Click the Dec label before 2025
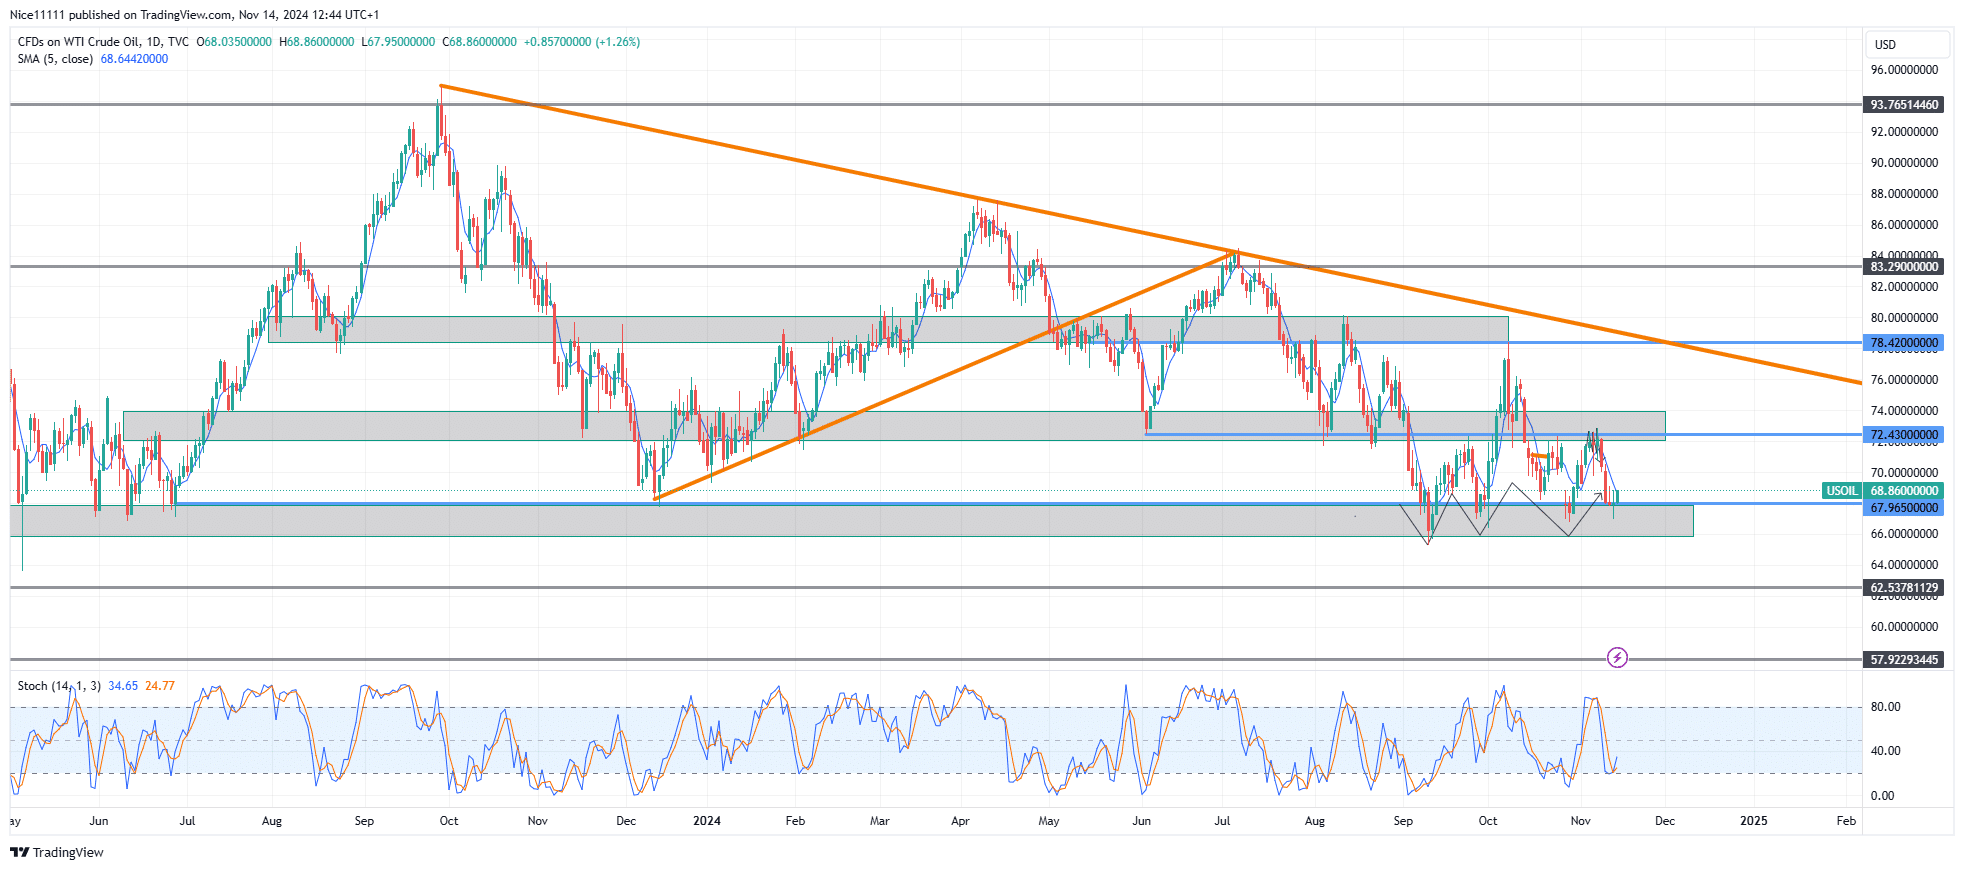The image size is (1964, 870). (1665, 821)
